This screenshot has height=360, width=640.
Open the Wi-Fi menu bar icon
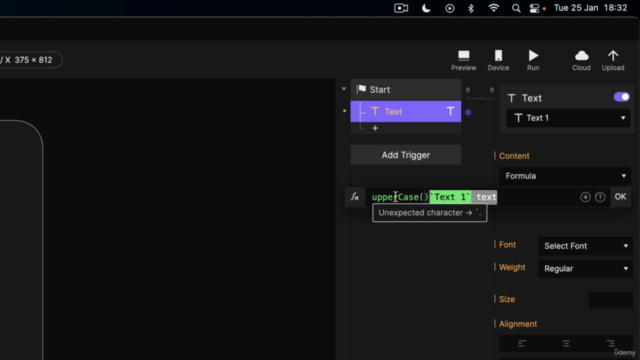[x=493, y=8]
